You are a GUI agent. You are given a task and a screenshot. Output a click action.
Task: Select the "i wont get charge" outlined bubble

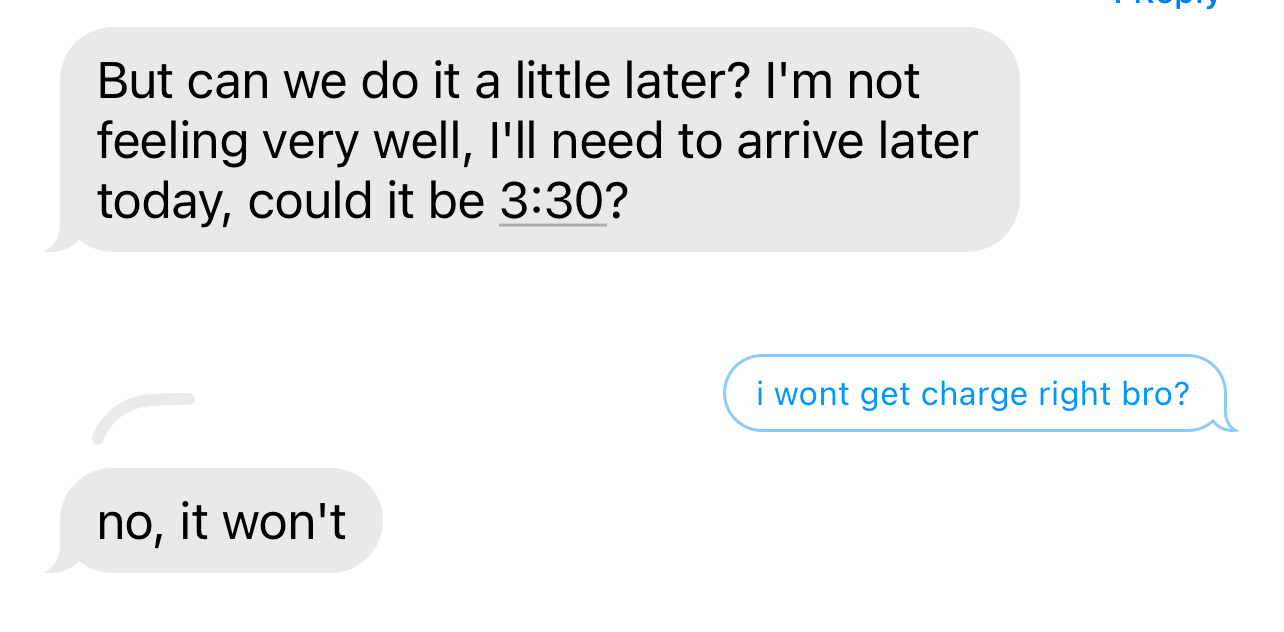972,393
